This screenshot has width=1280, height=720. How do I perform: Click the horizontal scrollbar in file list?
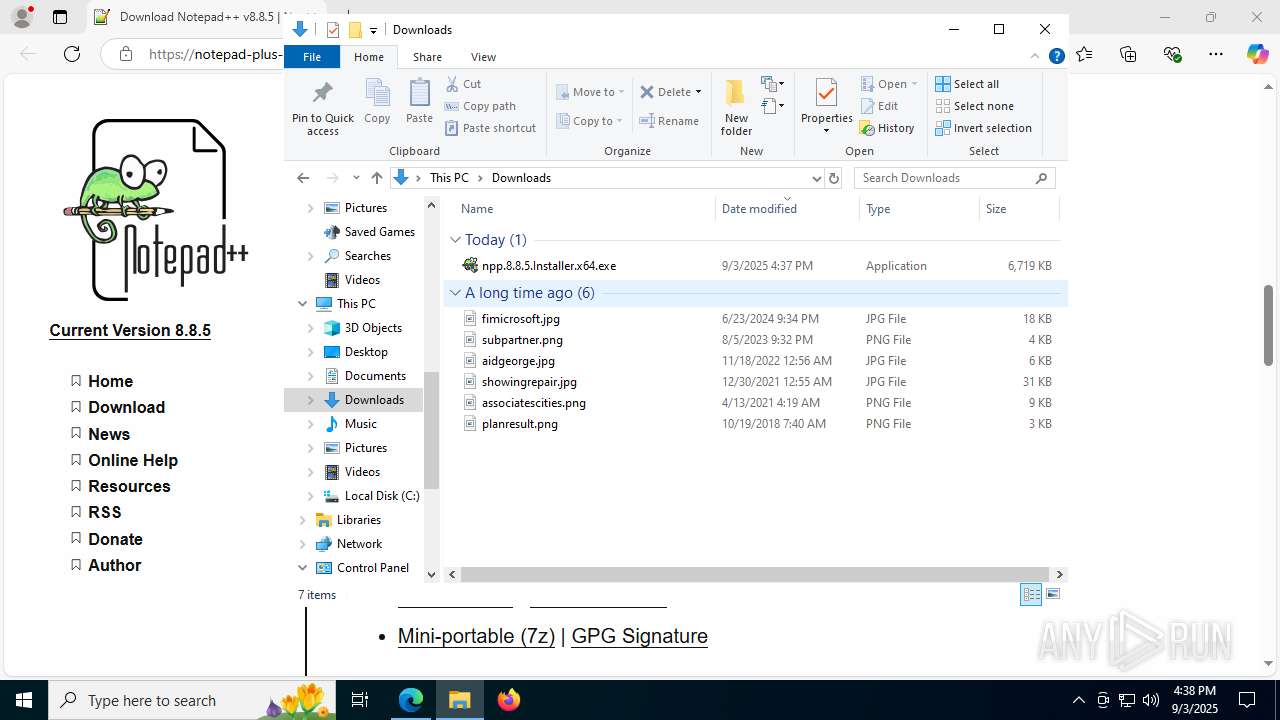[756, 574]
